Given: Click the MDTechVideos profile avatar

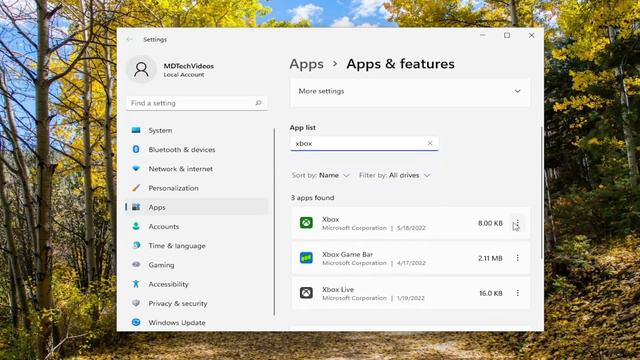Looking at the screenshot, I should tap(141, 69).
